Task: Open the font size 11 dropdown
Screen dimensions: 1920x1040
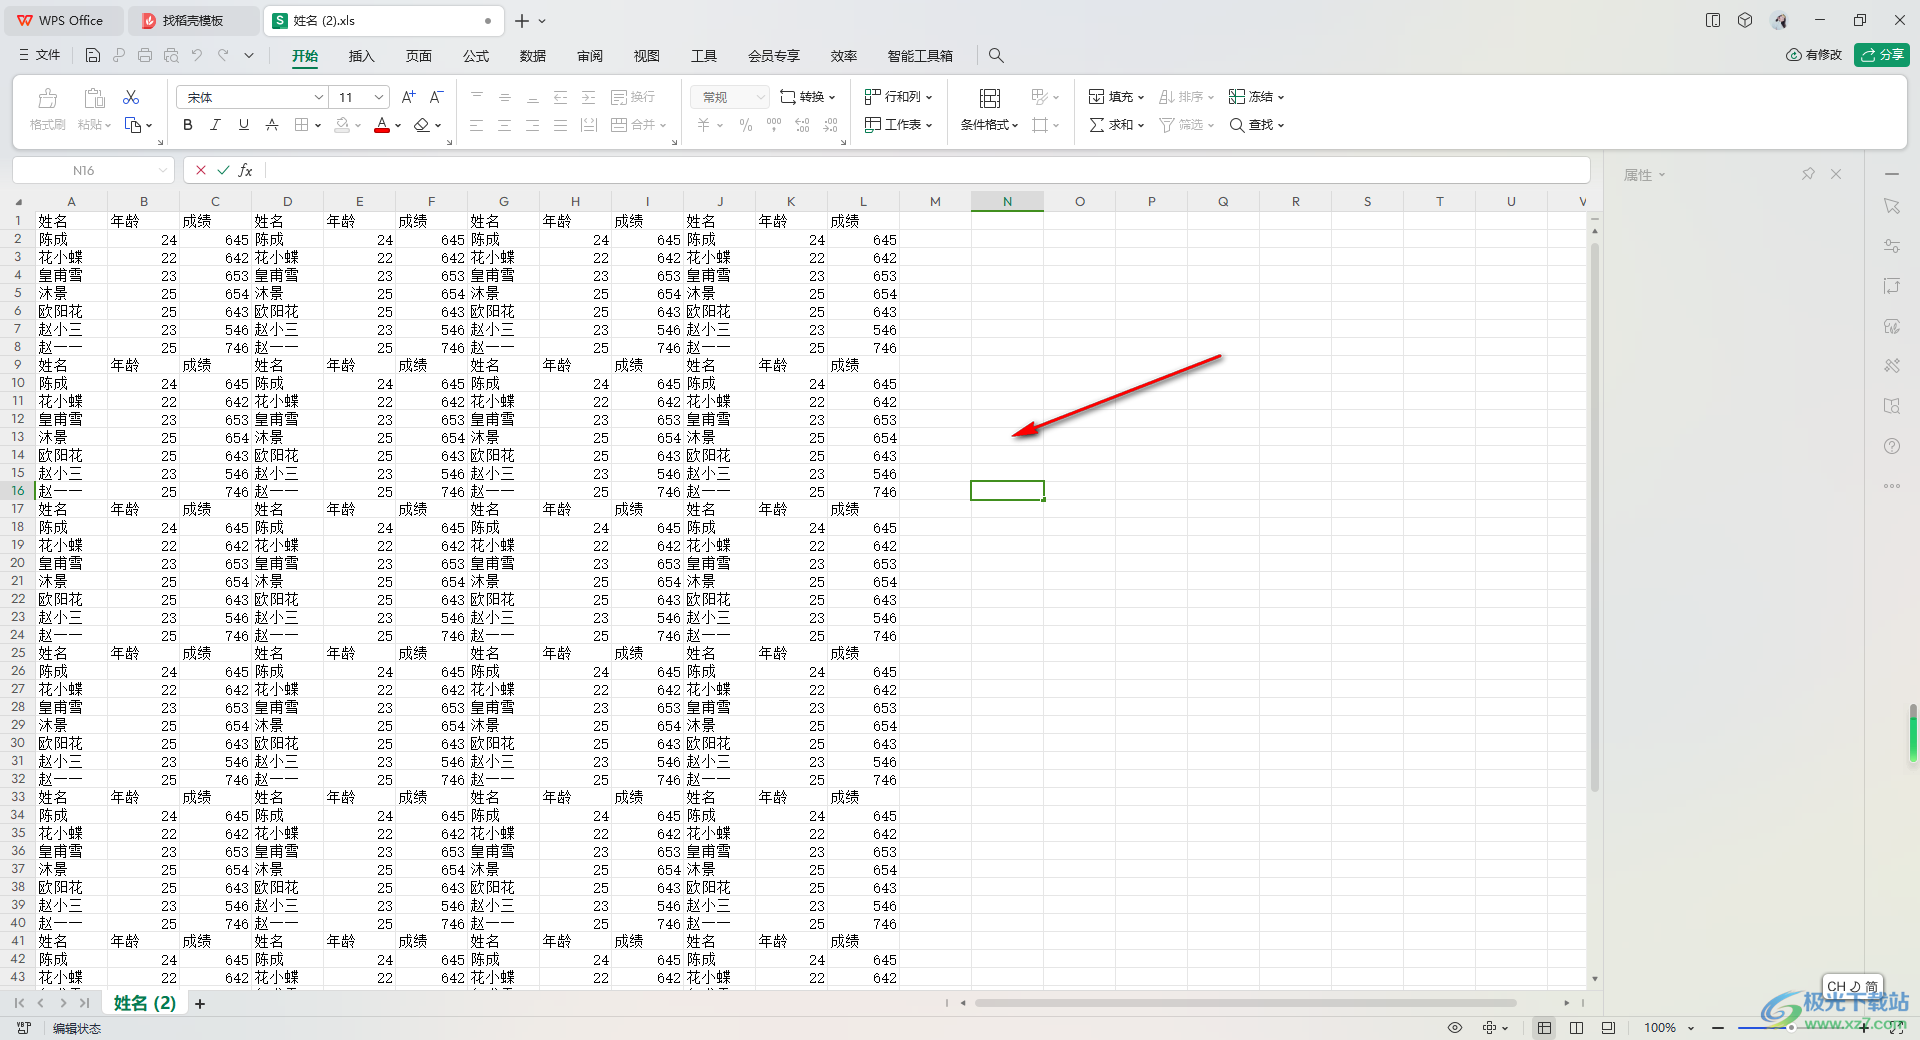Action: (379, 97)
